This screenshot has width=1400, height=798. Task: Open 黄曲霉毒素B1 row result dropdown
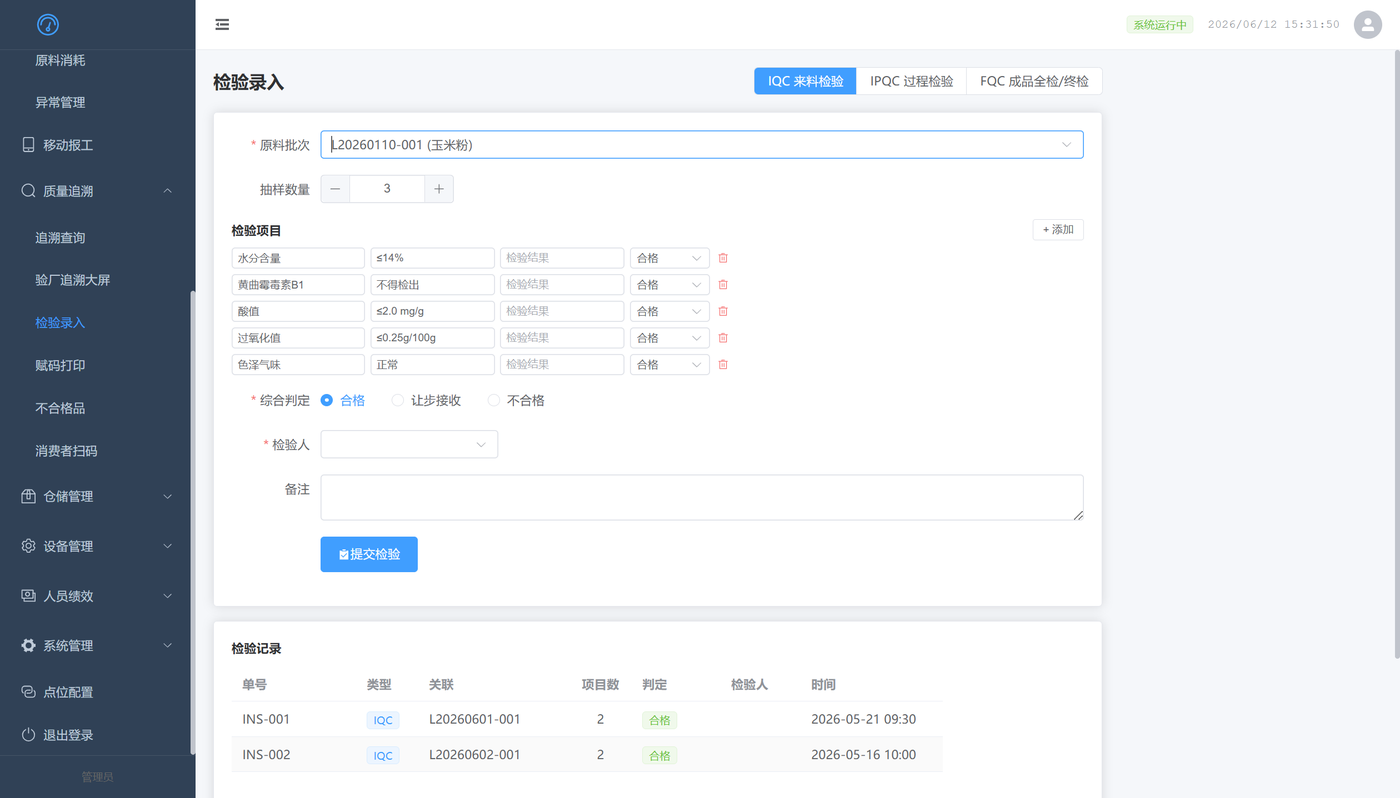tap(670, 285)
